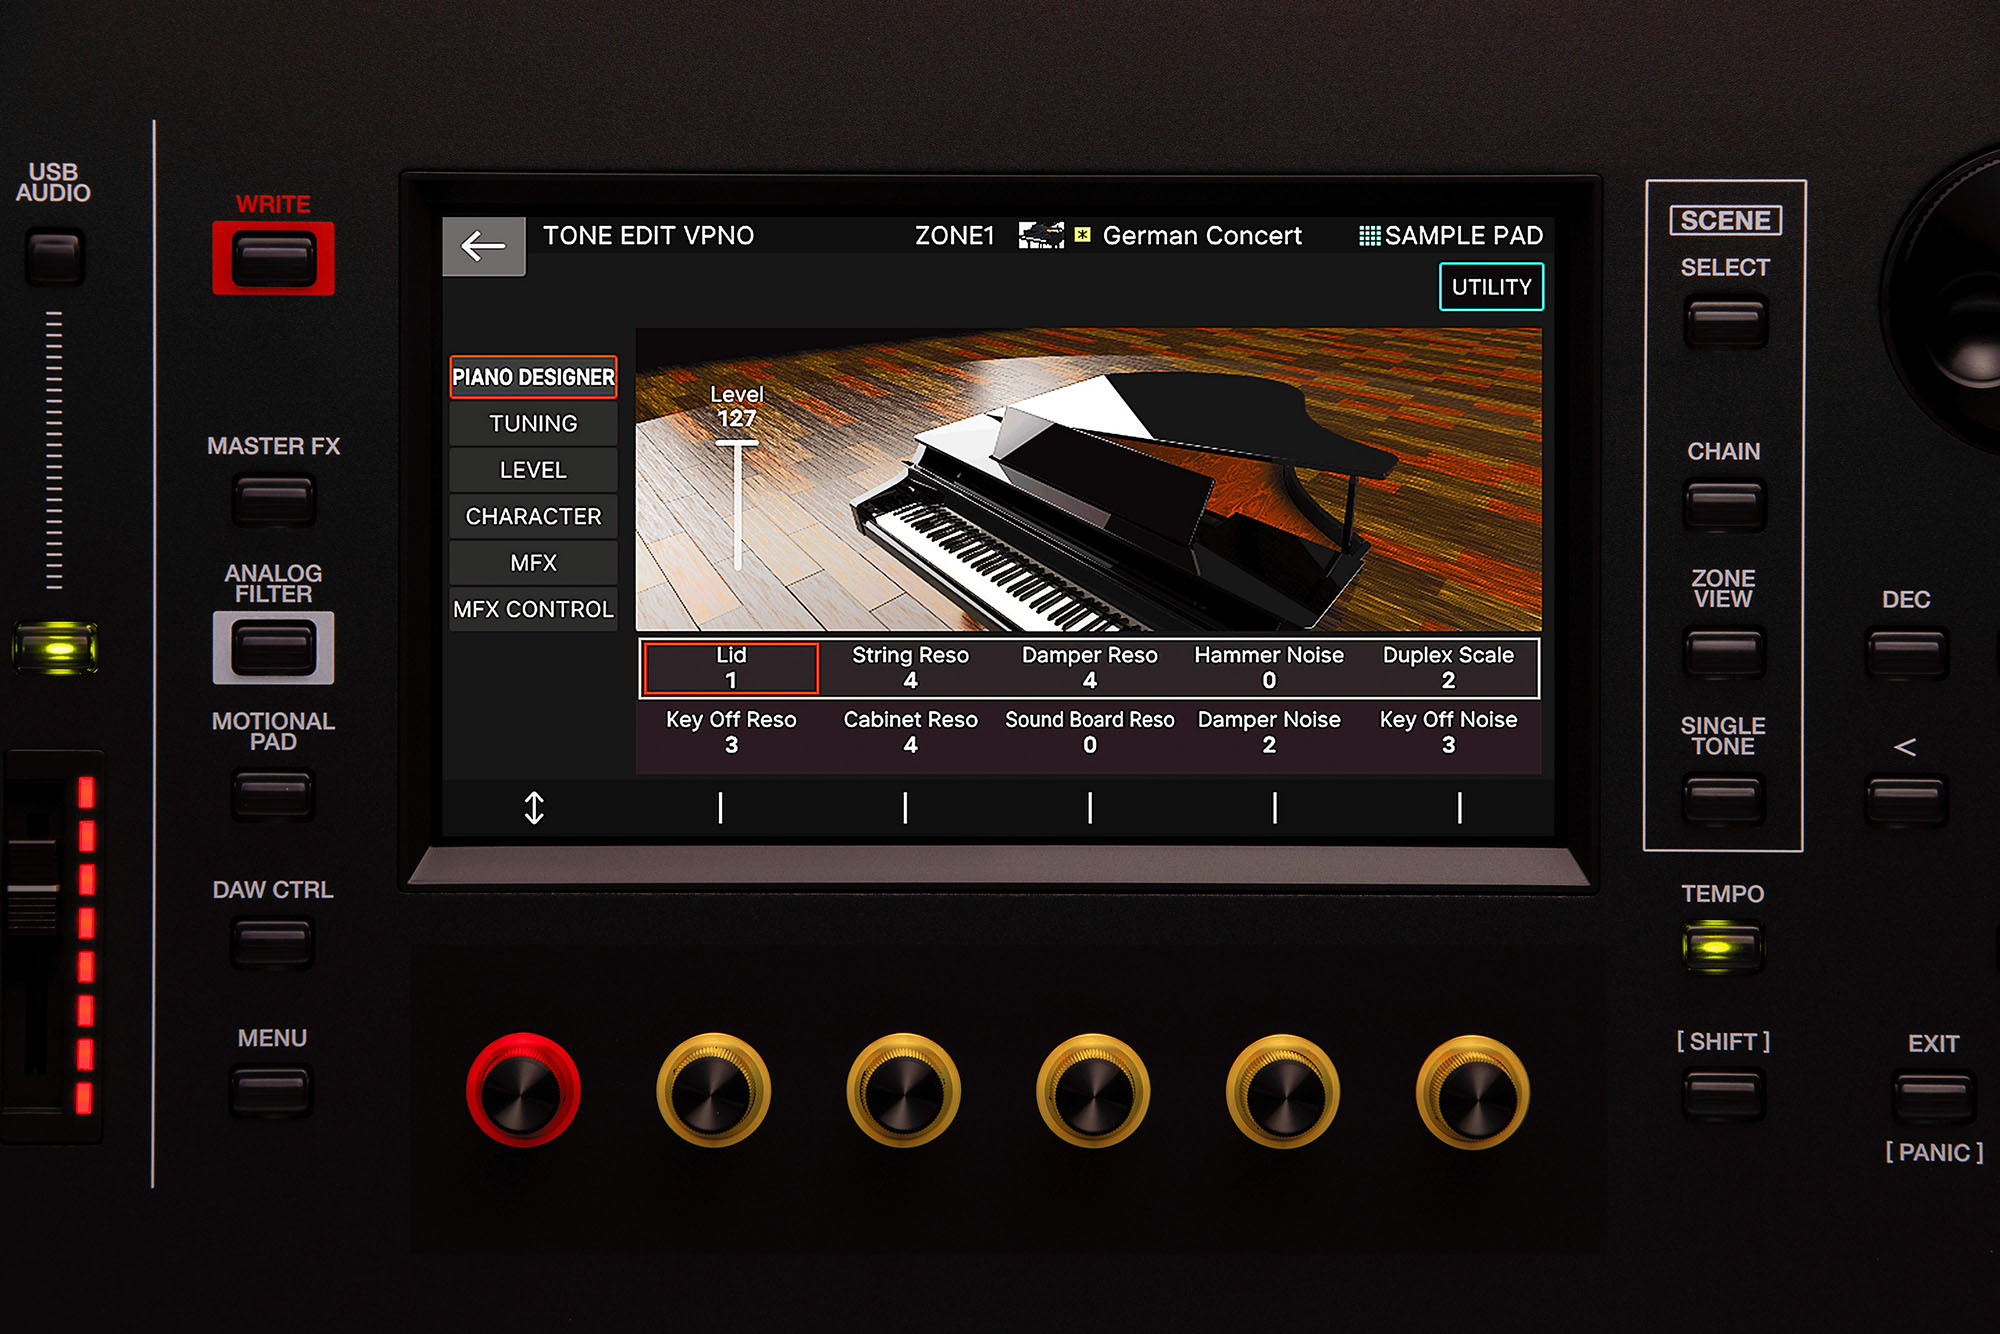
Task: Expand the MFX Control option
Action: [533, 604]
